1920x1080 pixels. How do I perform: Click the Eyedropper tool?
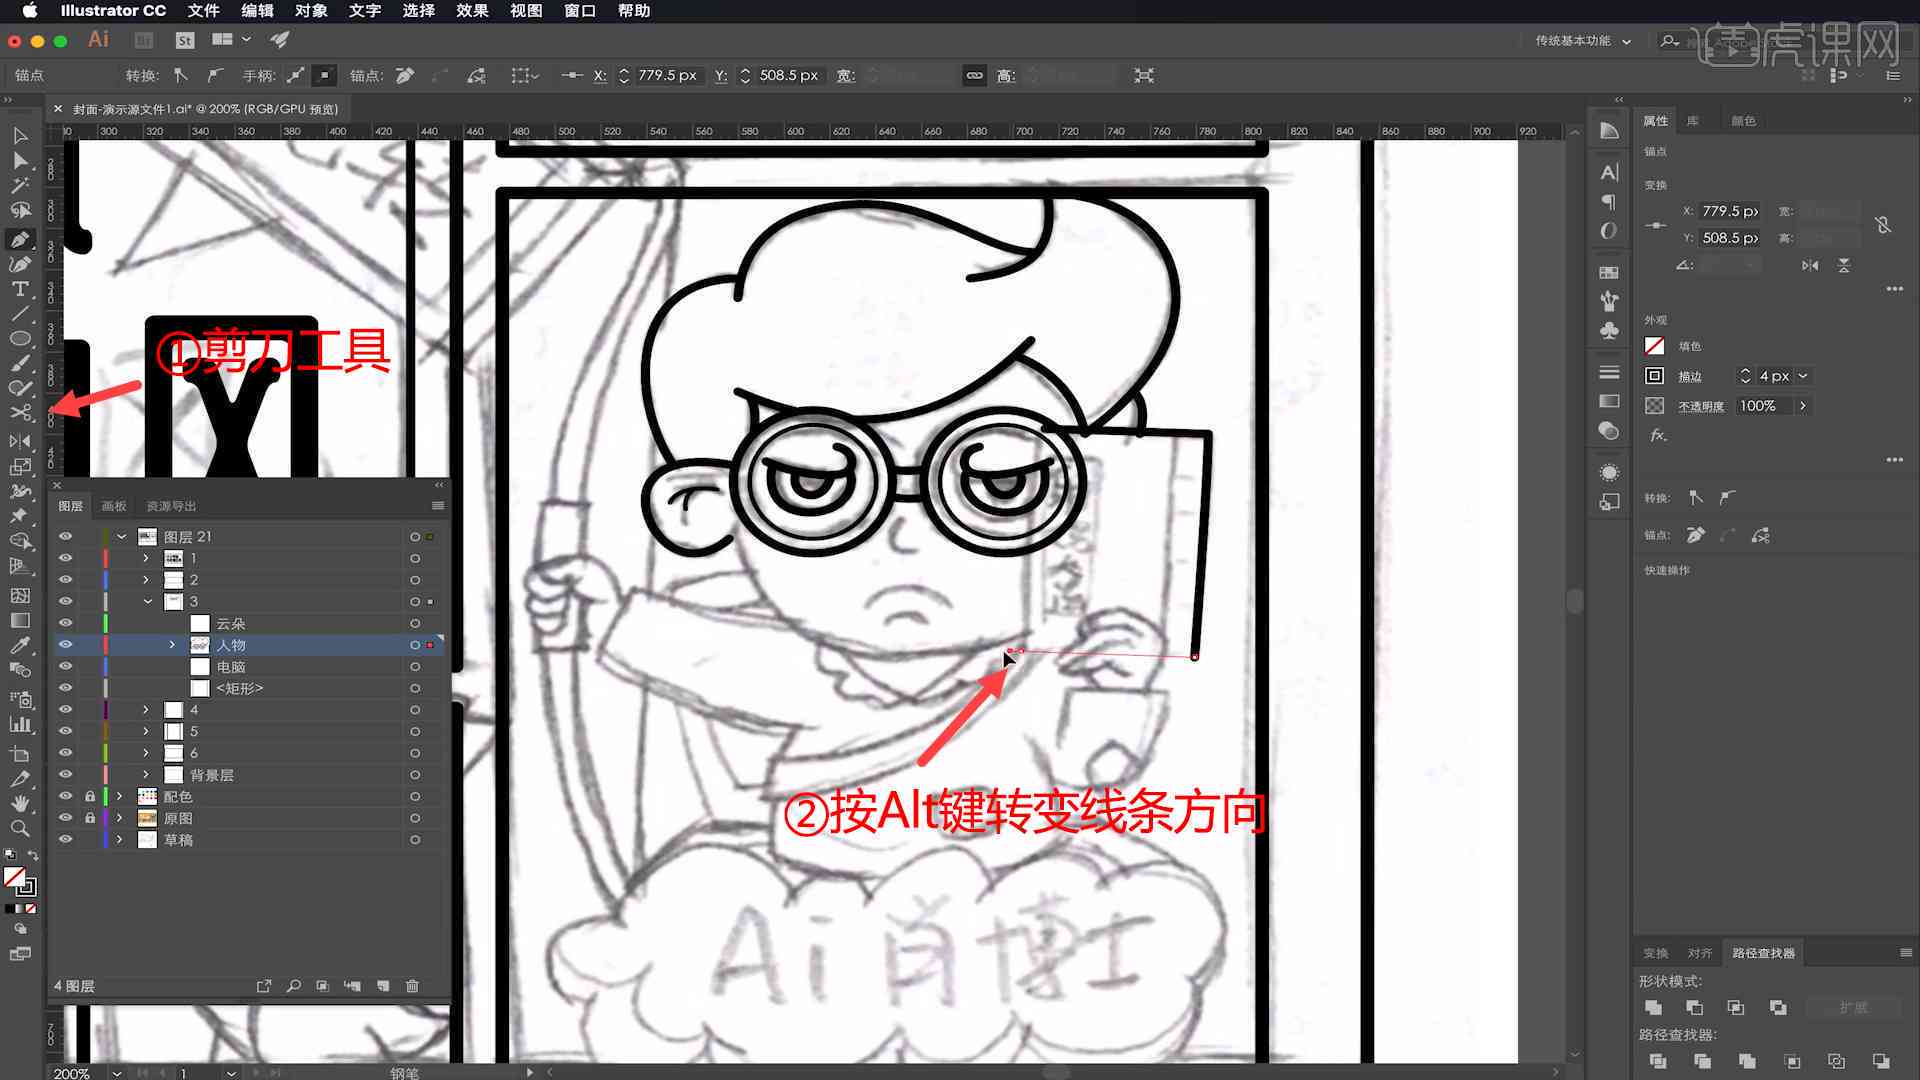pos(18,646)
